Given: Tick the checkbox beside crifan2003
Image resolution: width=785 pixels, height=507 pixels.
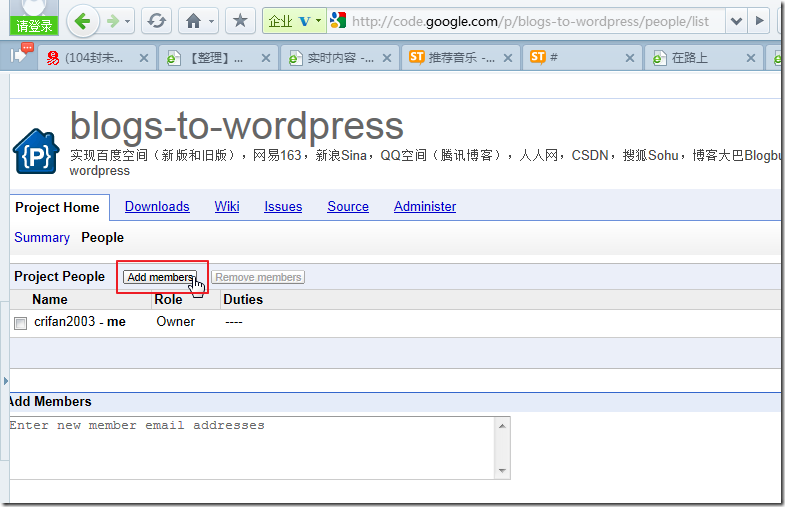Looking at the screenshot, I should coord(21,323).
